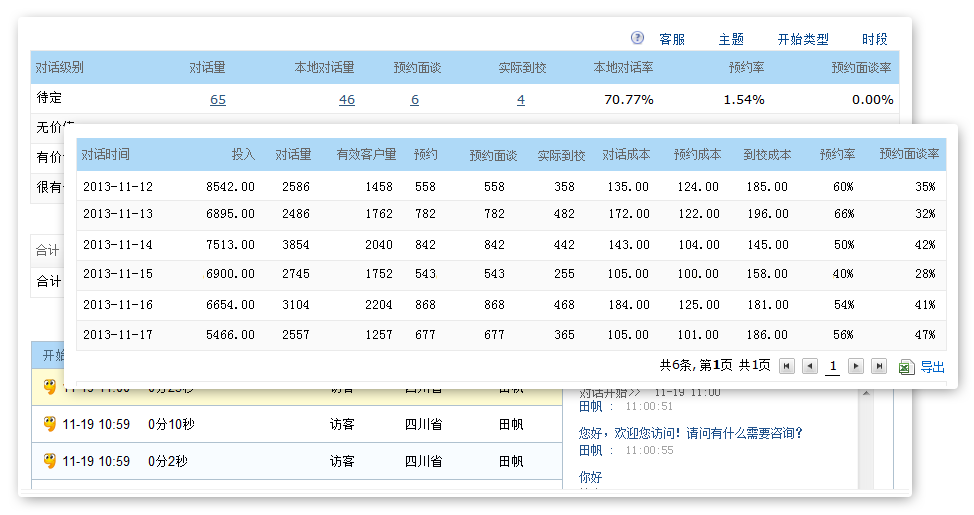Select the 2013-11-14 data row
Image resolution: width=974 pixels, height=515 pixels.
click(x=511, y=245)
